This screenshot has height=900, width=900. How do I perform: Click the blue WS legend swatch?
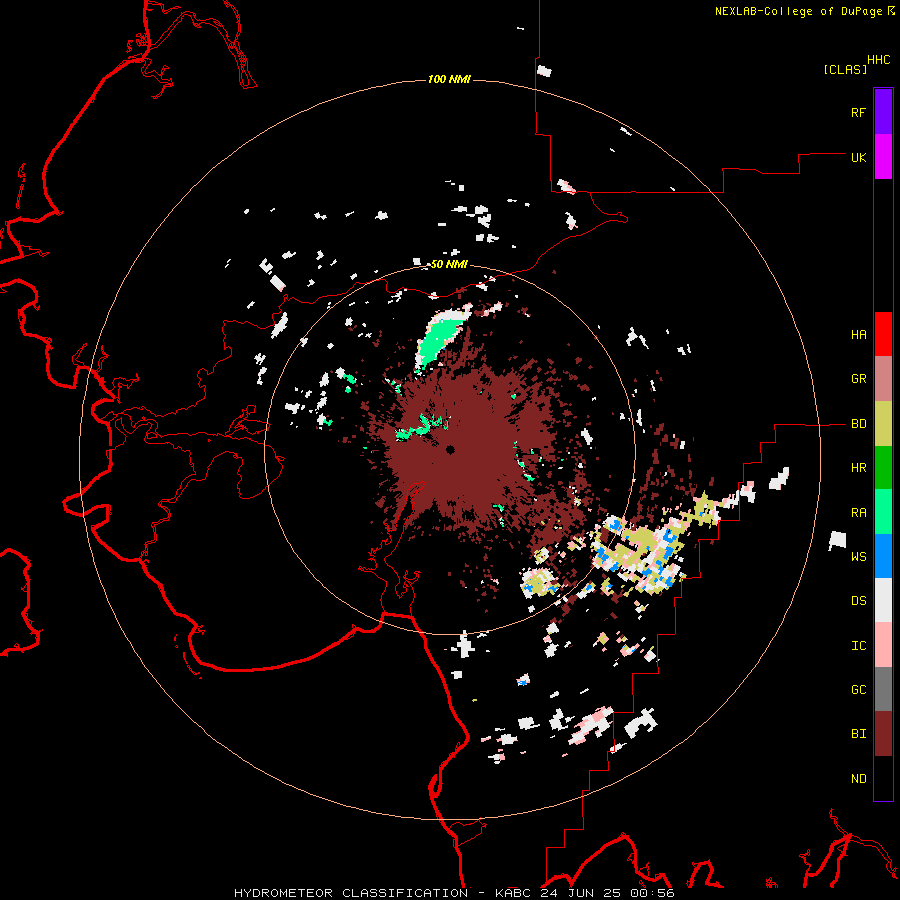coord(883,556)
